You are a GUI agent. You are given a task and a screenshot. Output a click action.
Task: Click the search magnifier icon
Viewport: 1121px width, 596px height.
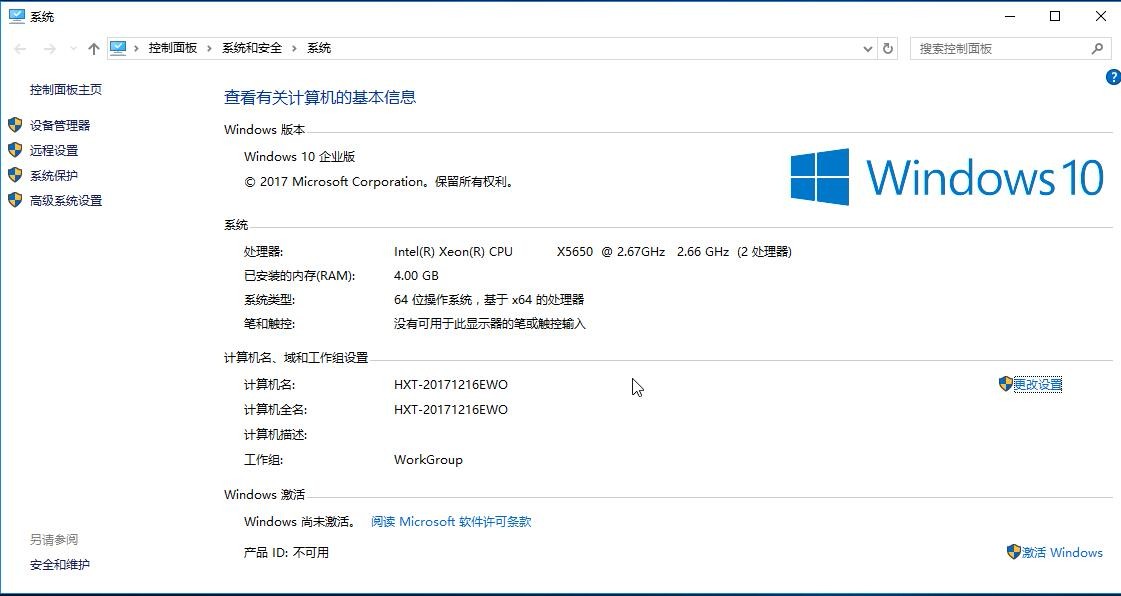click(1097, 48)
